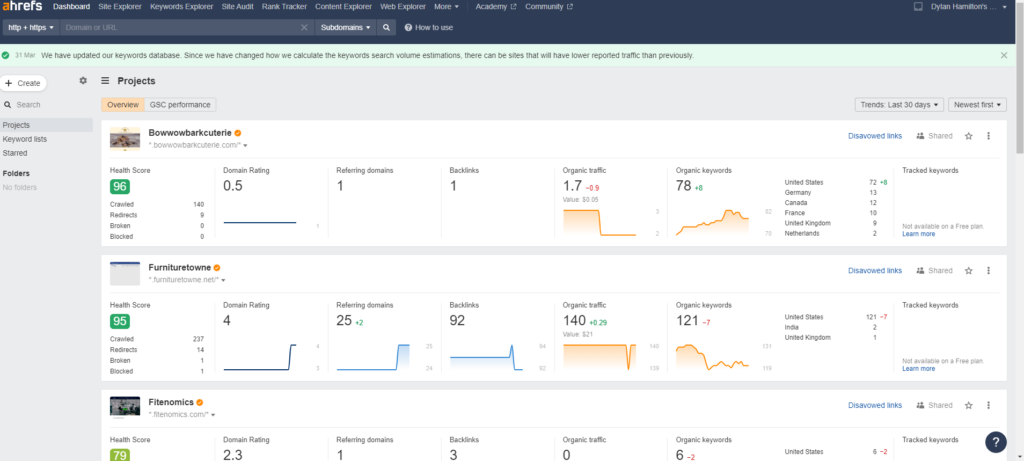This screenshot has width=1024, height=461.
Task: Open more options for Fitenomics project
Action: click(988, 405)
